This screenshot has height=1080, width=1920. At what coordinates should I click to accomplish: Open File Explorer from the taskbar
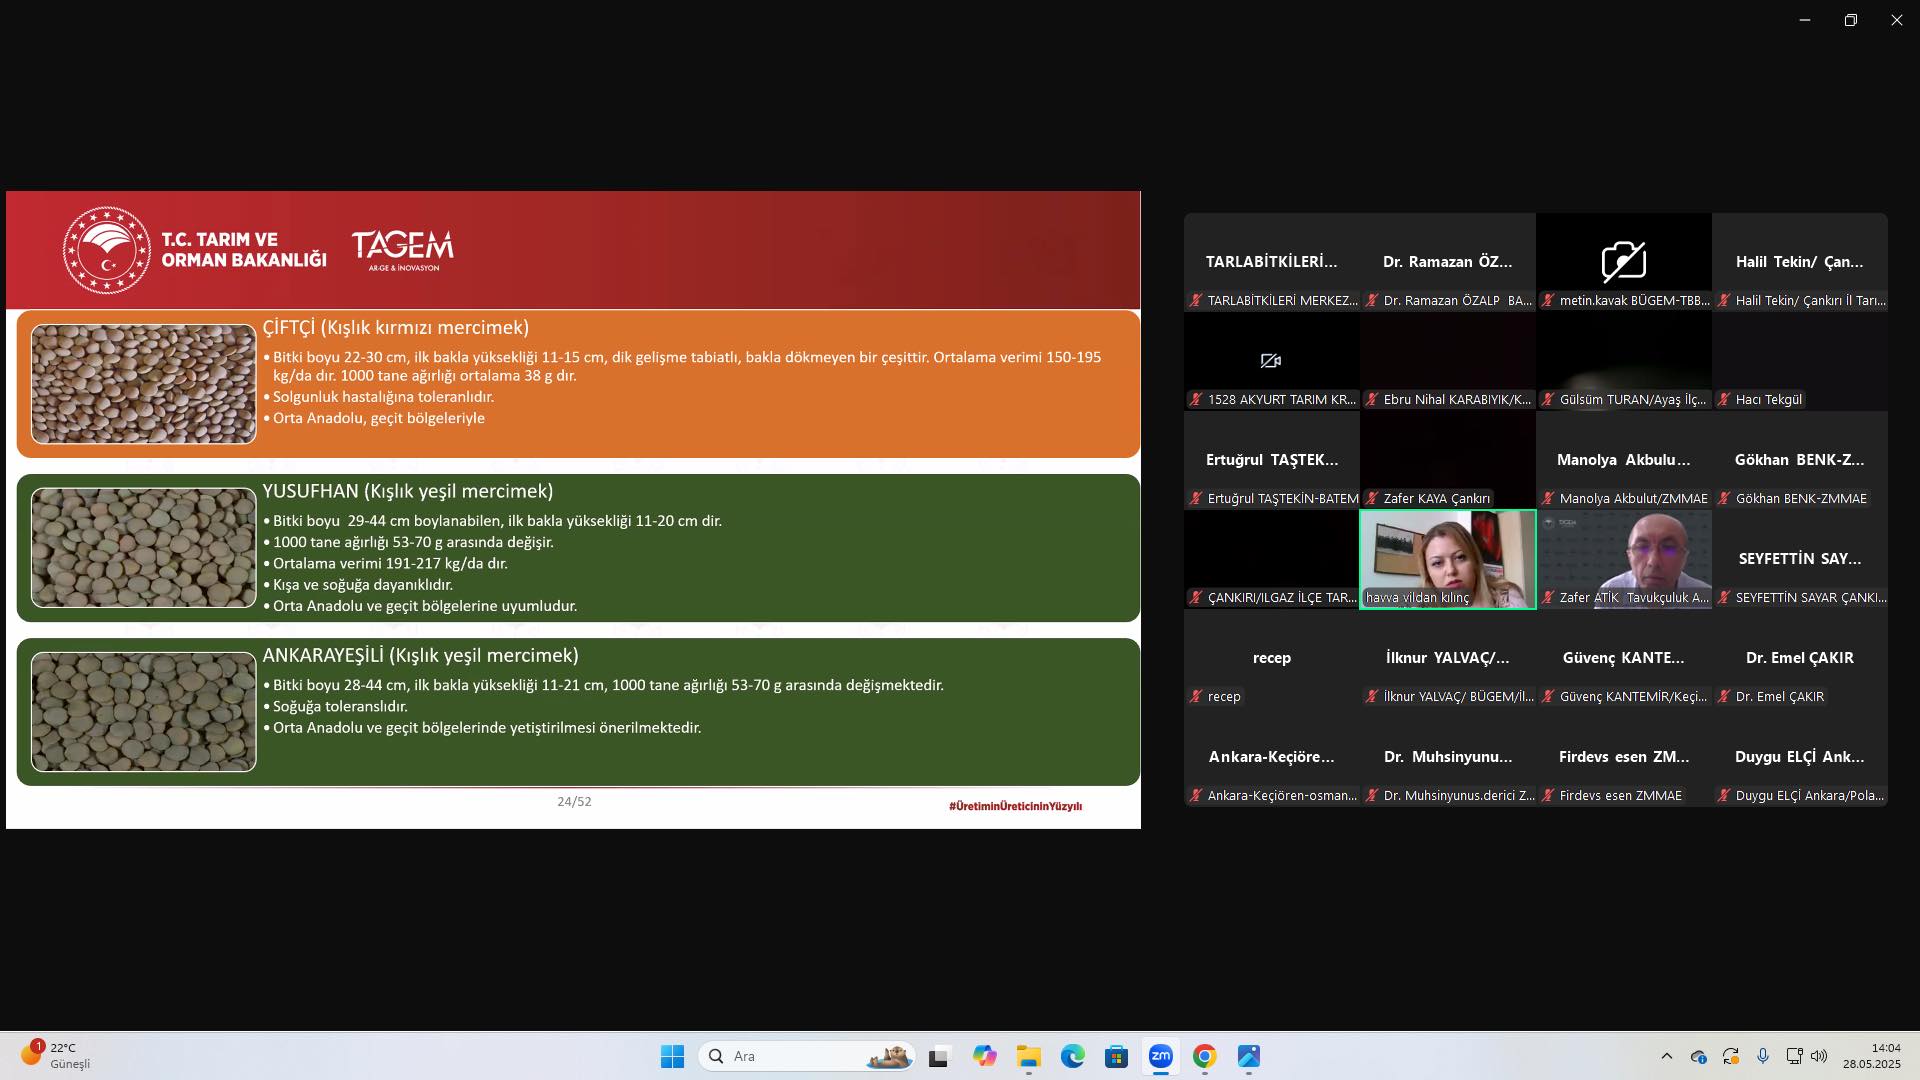point(1028,1056)
